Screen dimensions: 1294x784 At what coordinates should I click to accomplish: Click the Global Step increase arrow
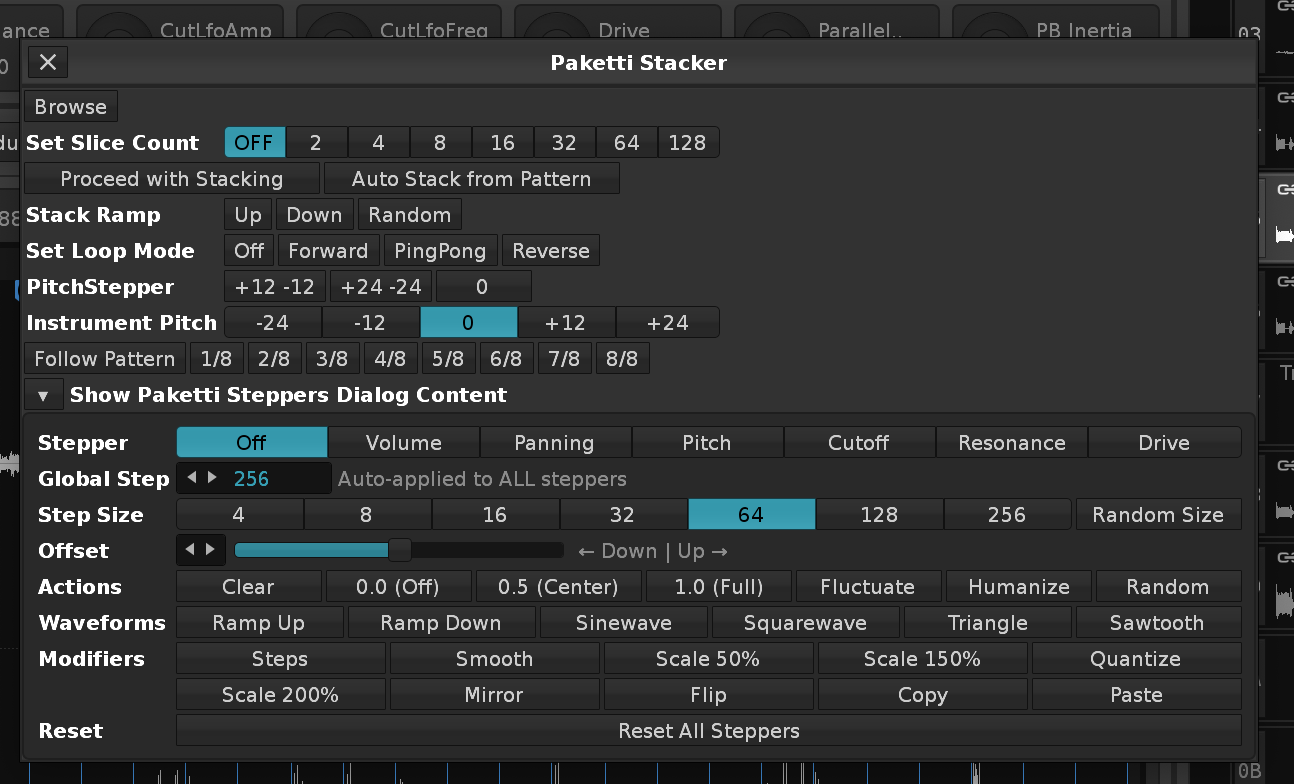coord(212,478)
